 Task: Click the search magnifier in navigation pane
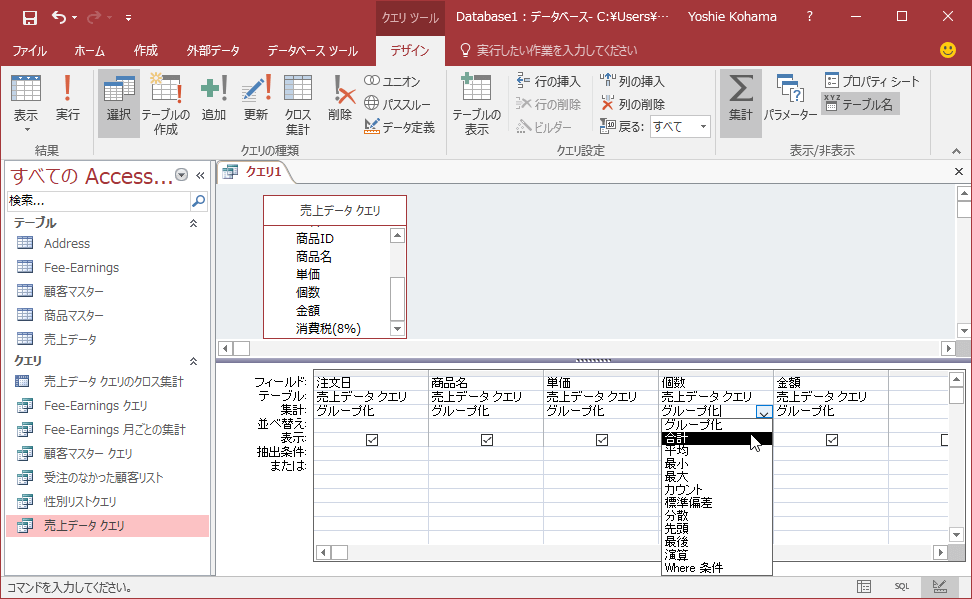[x=198, y=200]
